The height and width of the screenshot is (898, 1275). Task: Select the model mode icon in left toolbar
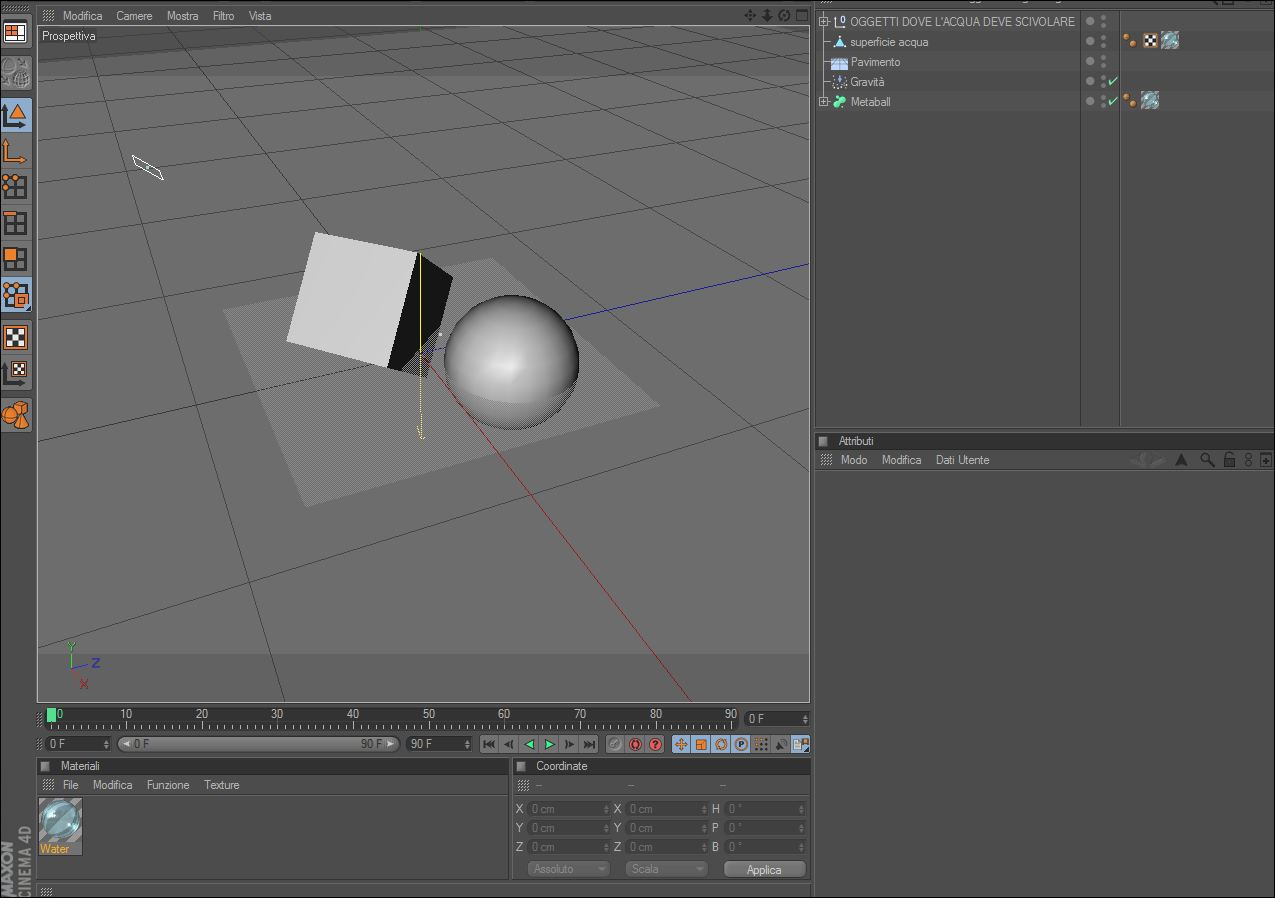click(x=15, y=115)
